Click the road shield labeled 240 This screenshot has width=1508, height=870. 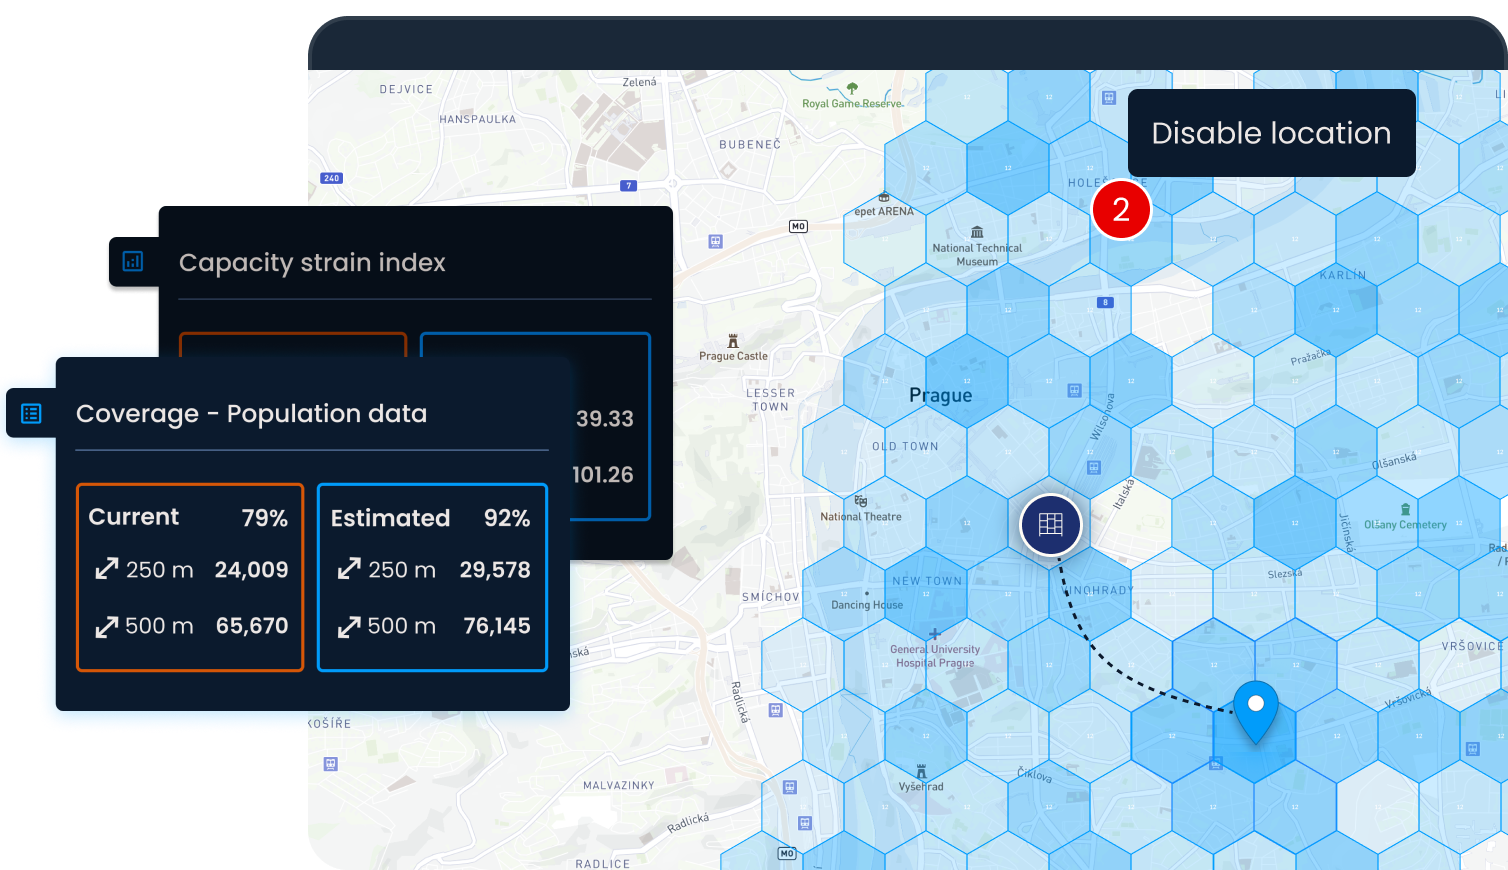pyautogui.click(x=331, y=178)
